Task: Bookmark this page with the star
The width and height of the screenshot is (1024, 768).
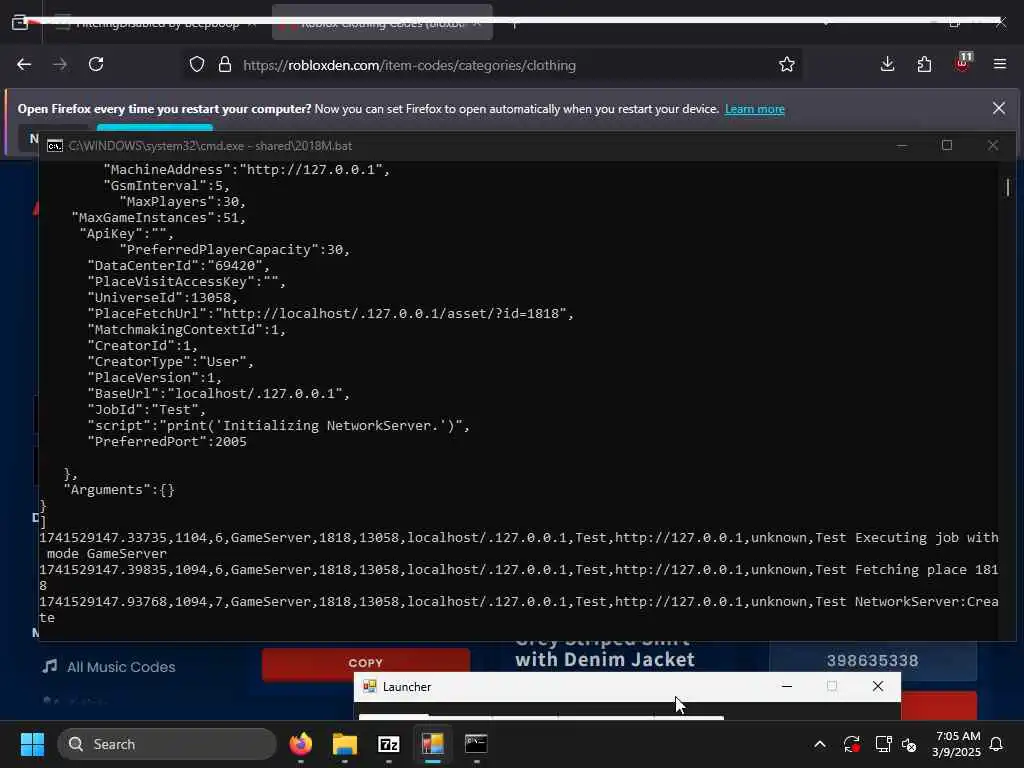Action: tap(787, 65)
